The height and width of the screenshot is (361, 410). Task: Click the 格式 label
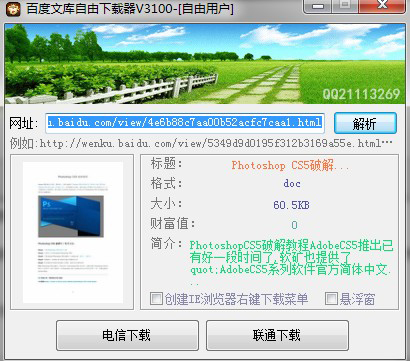point(166,183)
